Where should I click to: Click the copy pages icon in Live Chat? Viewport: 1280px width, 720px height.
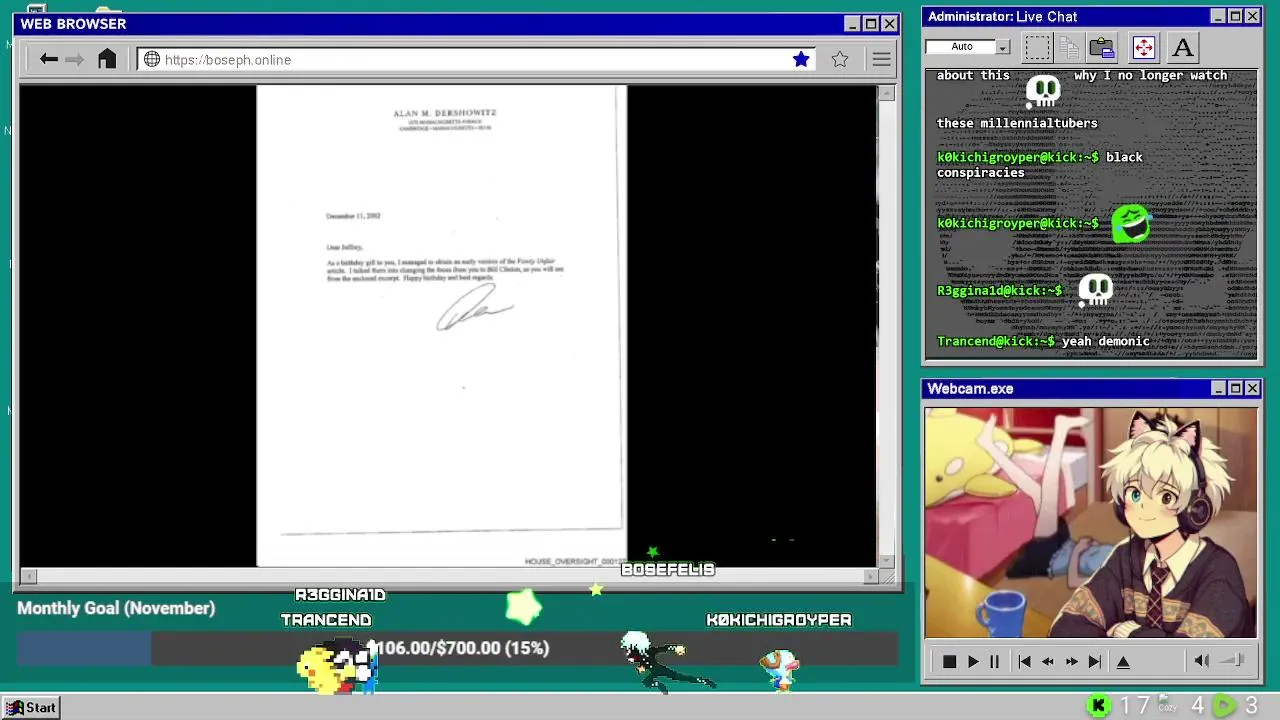click(1069, 47)
